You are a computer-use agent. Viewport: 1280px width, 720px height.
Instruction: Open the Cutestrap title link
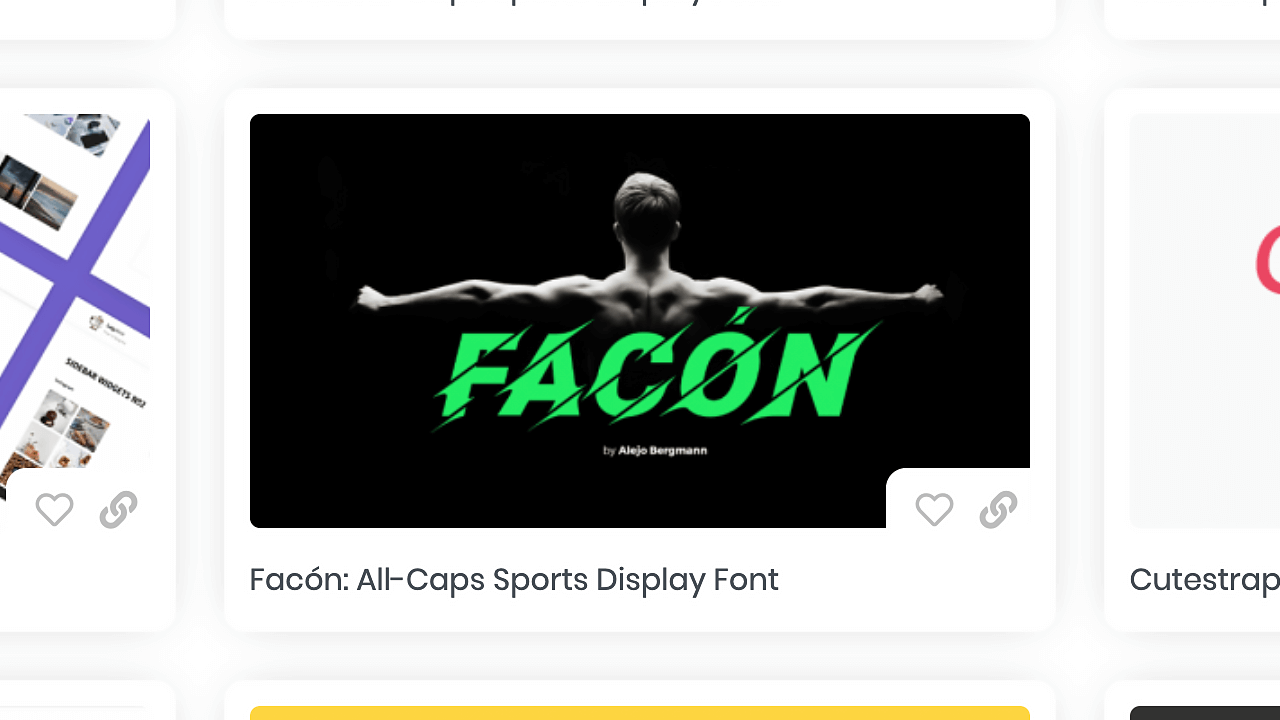(1204, 580)
